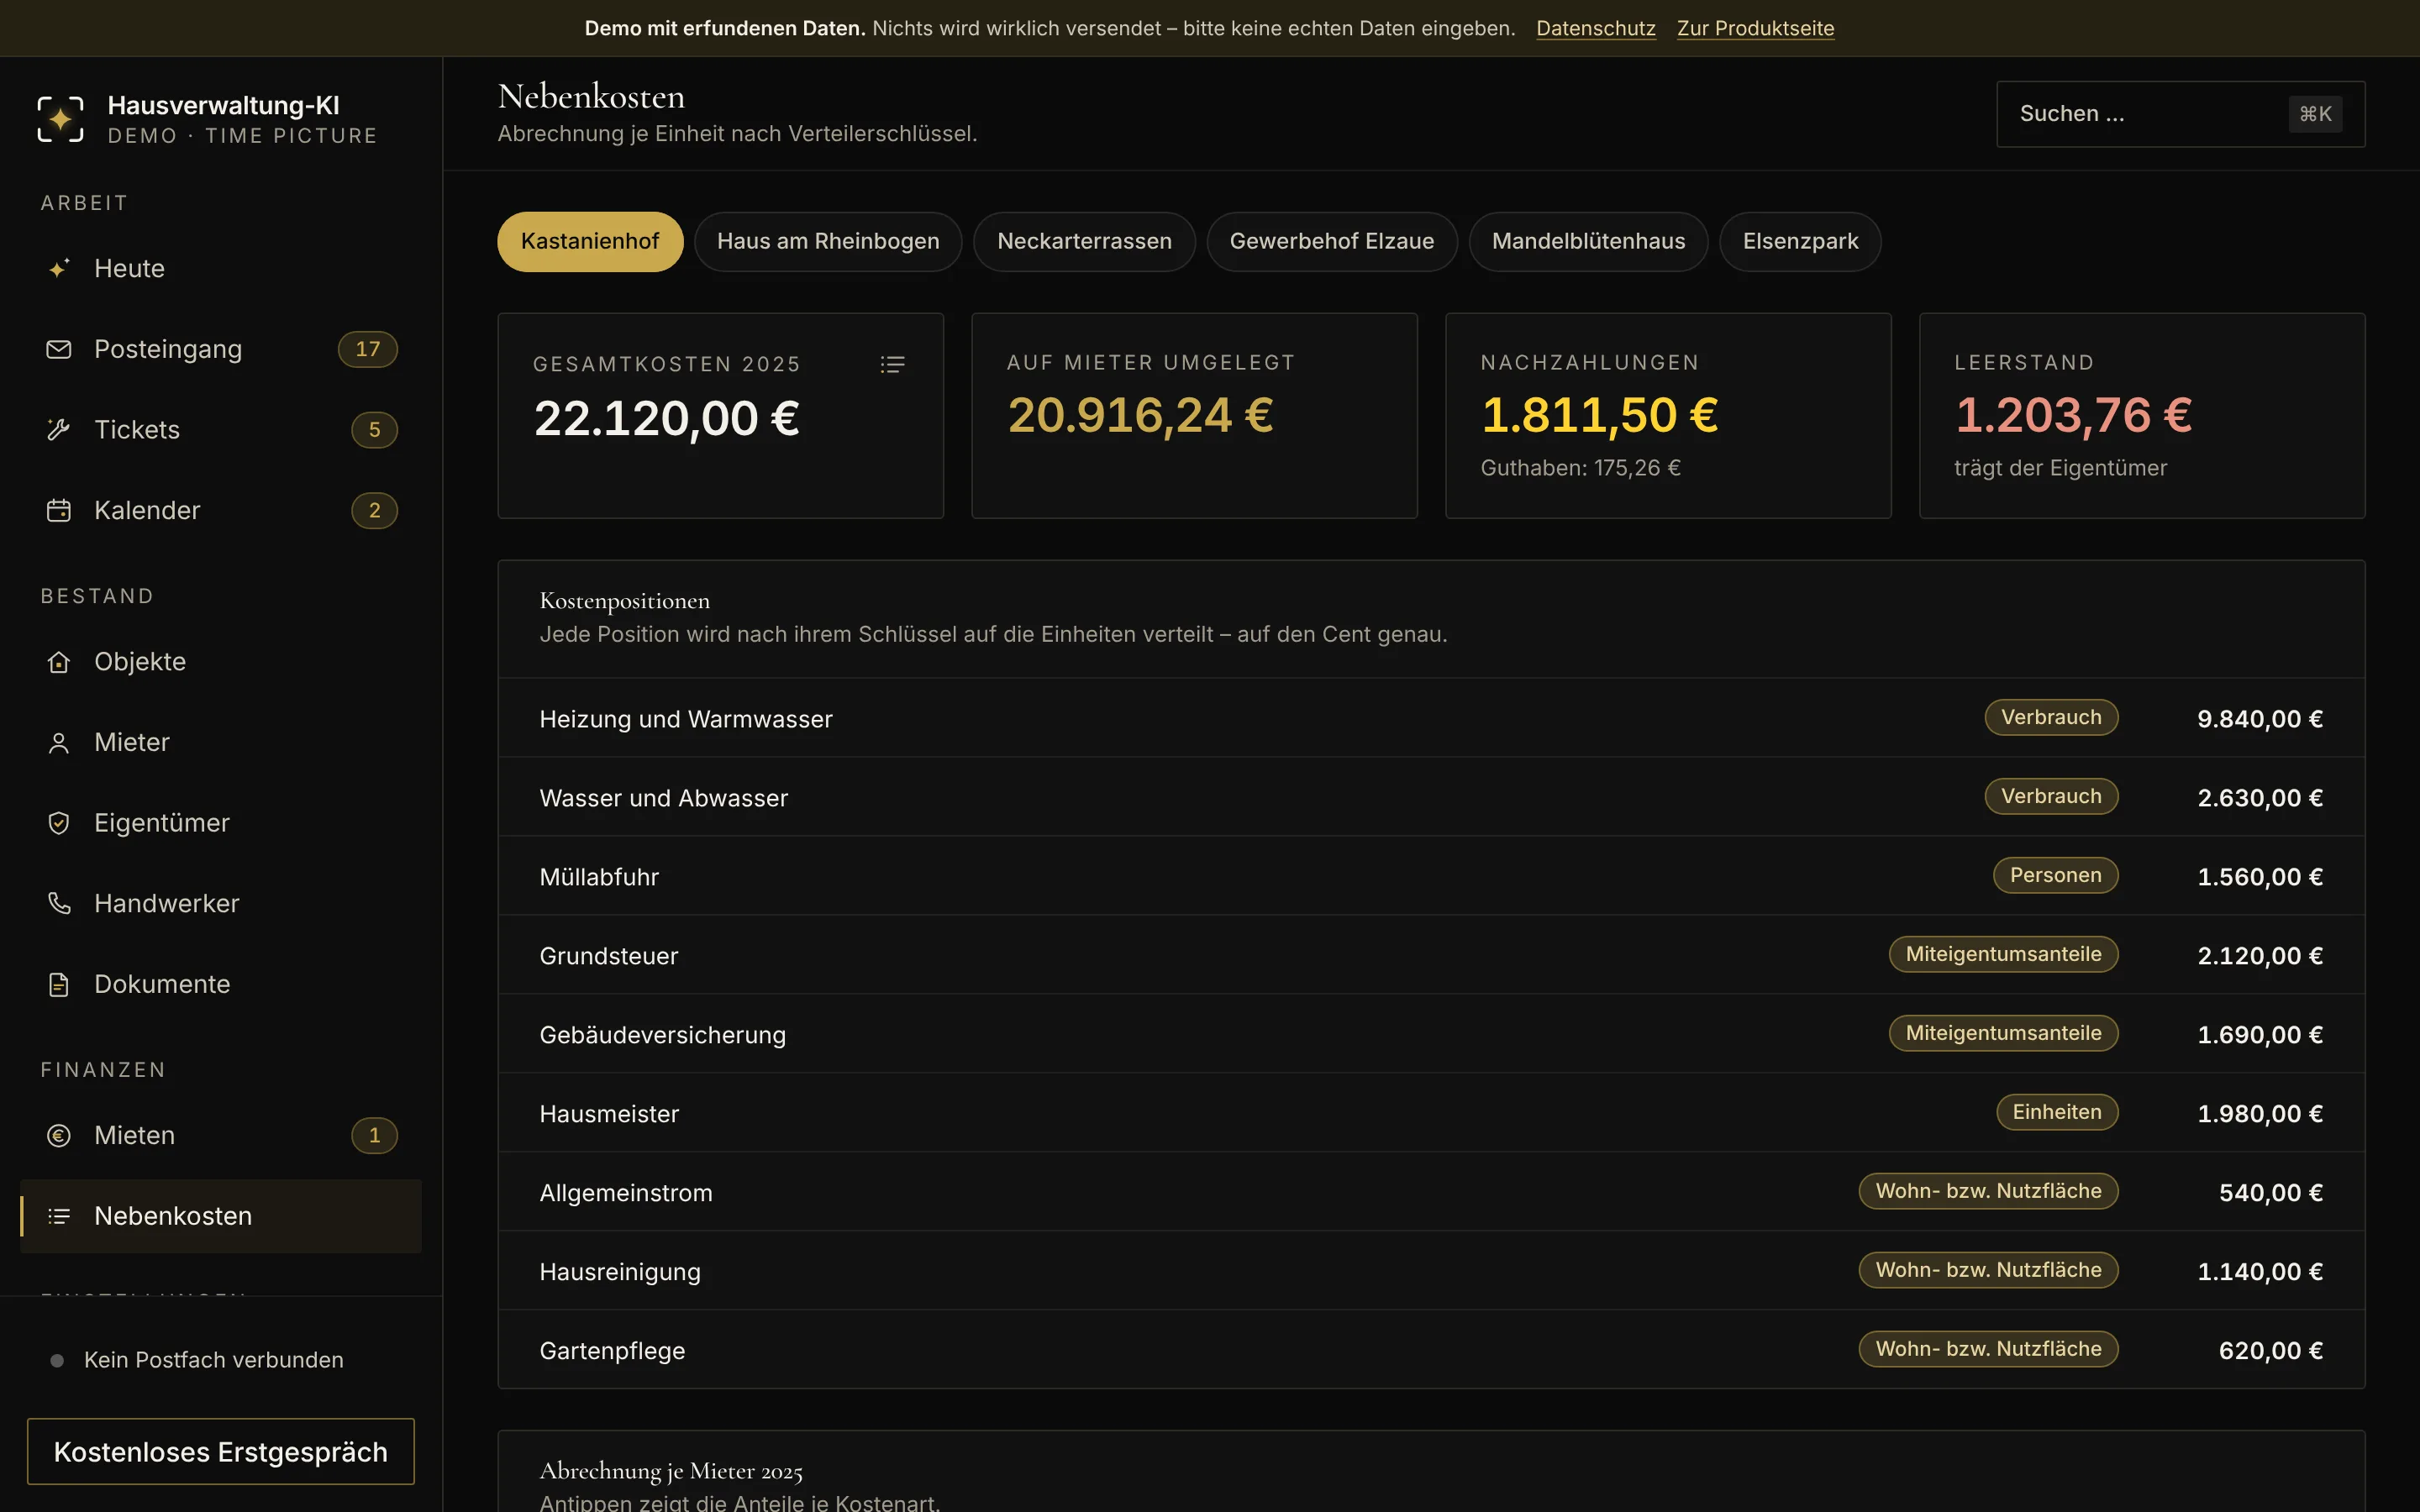Click the Wasser und Abwasser row
This screenshot has width=2420, height=1512.
[x=1431, y=797]
